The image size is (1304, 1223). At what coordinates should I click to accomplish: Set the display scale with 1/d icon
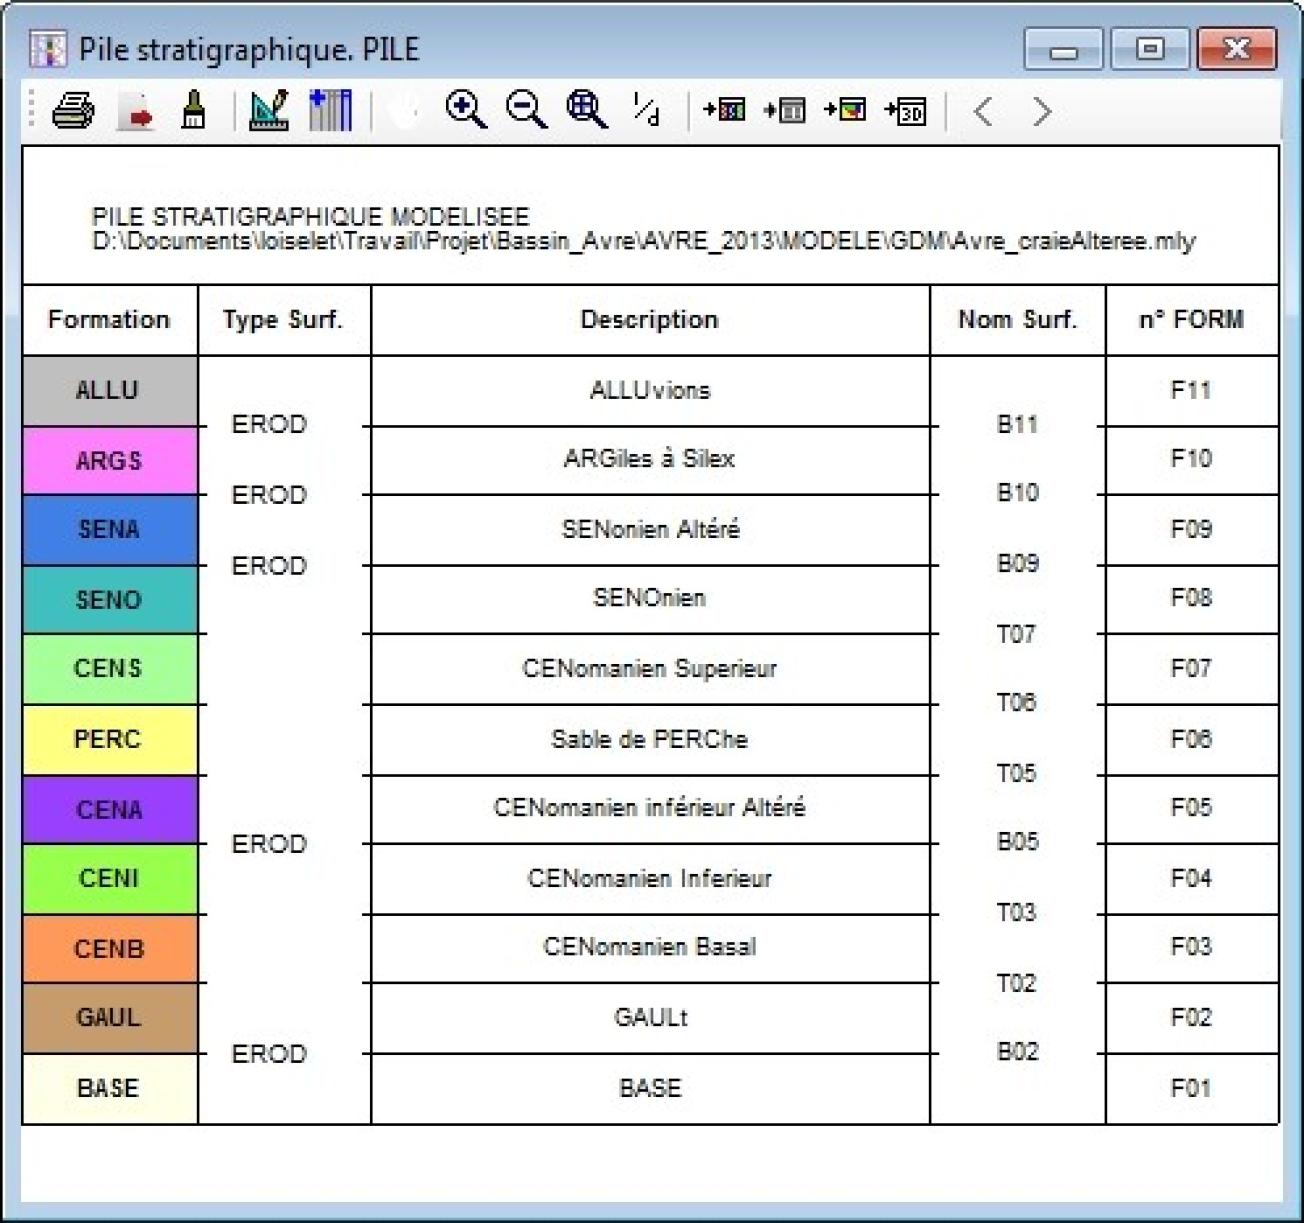(645, 111)
